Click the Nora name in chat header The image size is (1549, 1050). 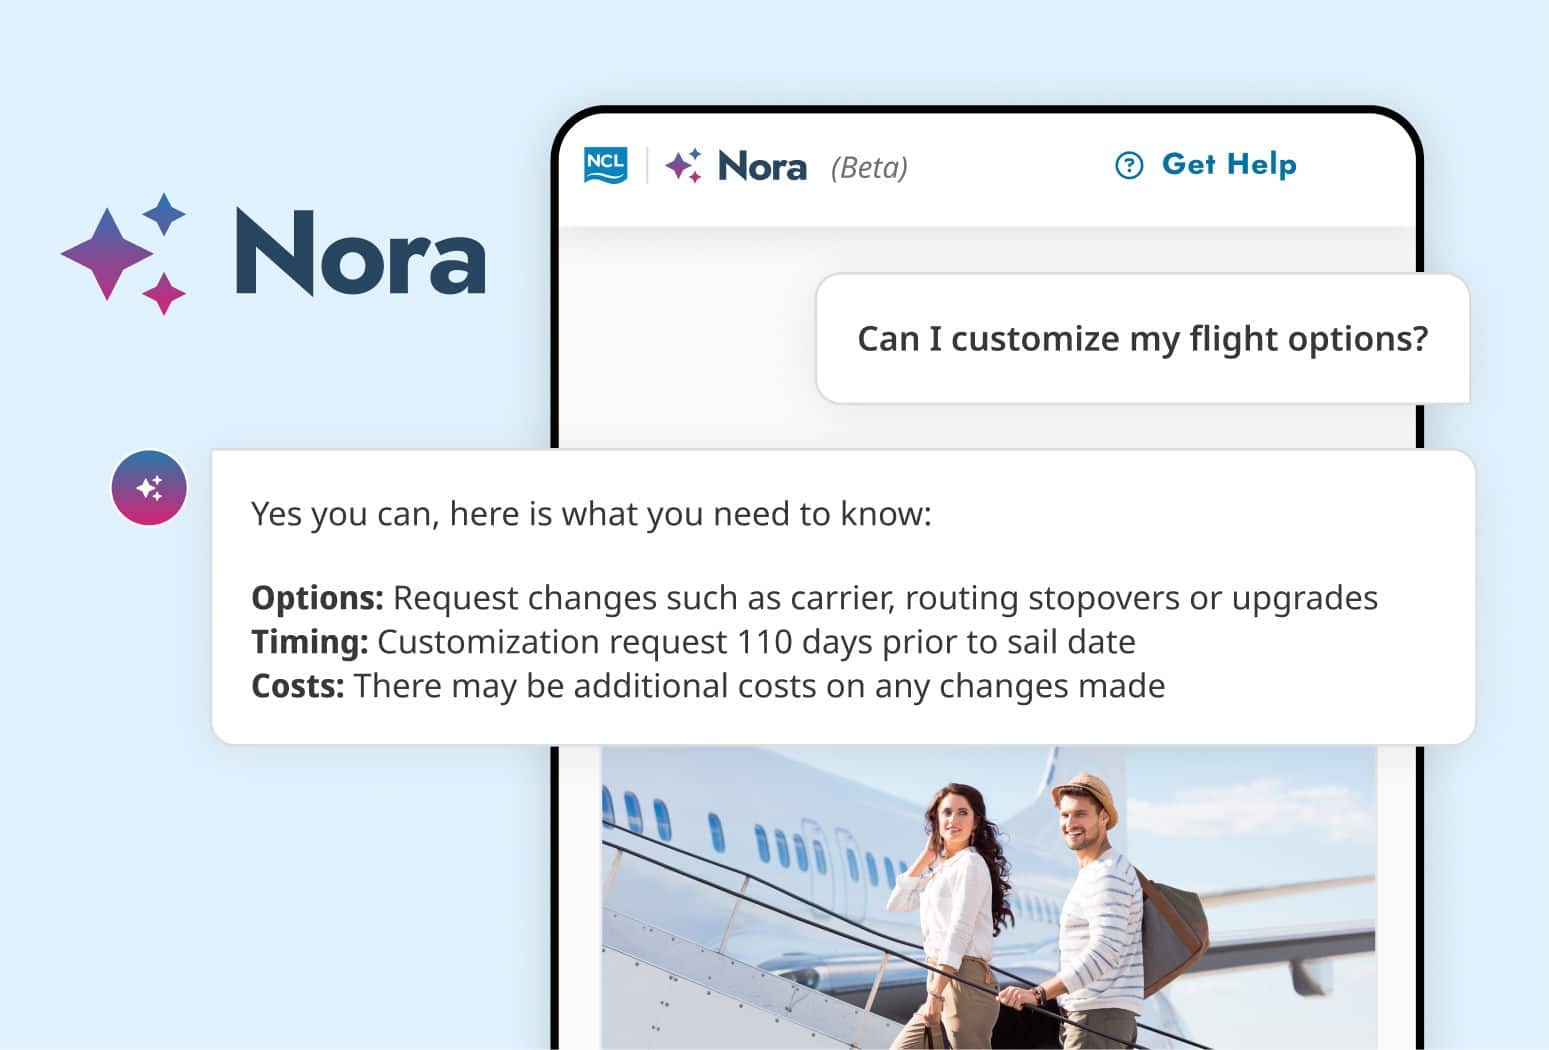click(762, 166)
